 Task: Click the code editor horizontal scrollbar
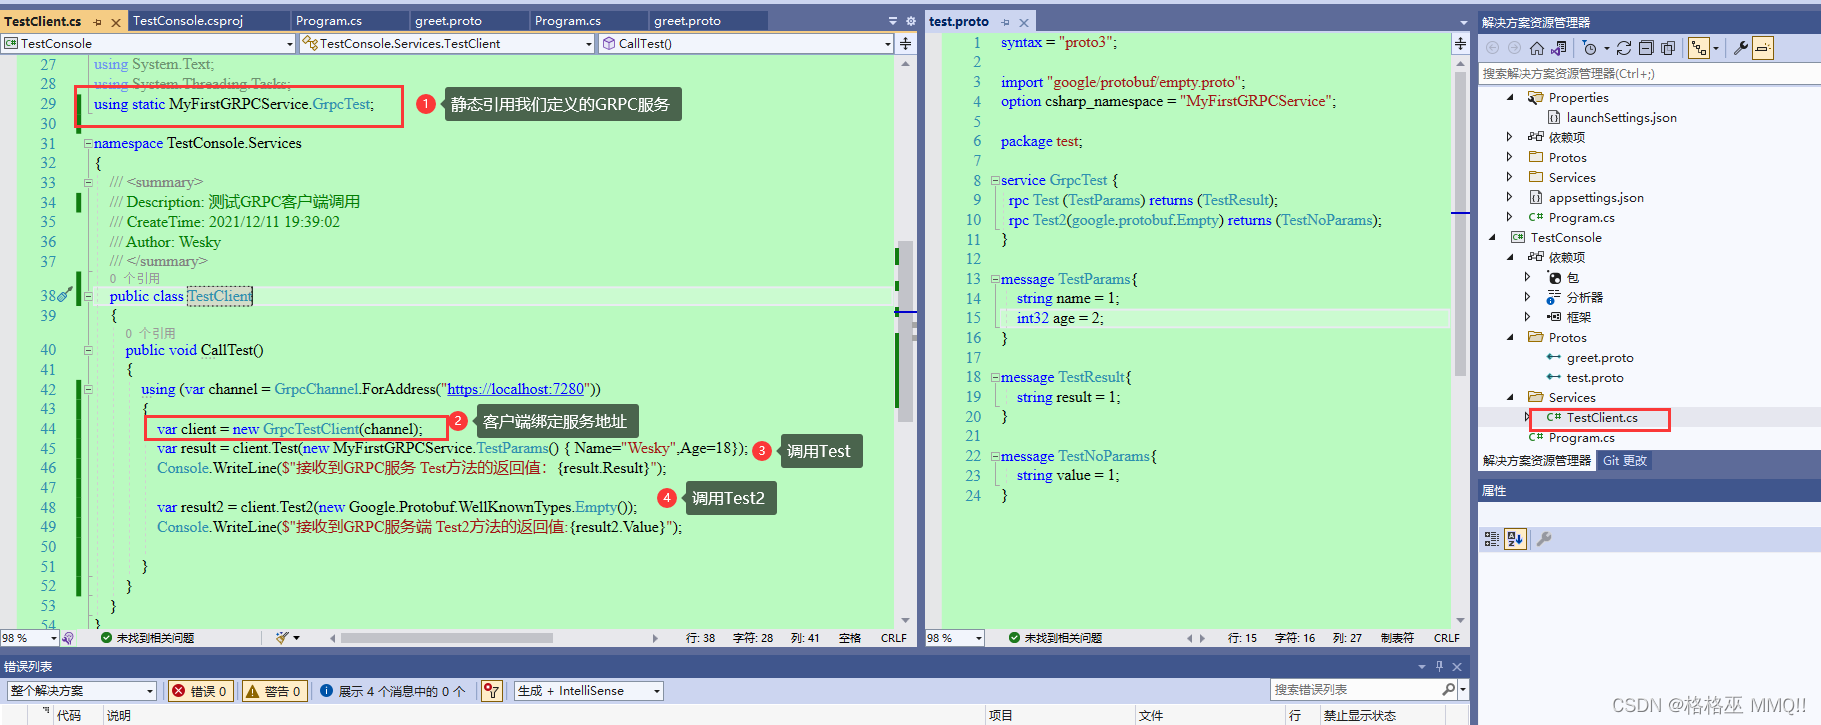click(447, 638)
